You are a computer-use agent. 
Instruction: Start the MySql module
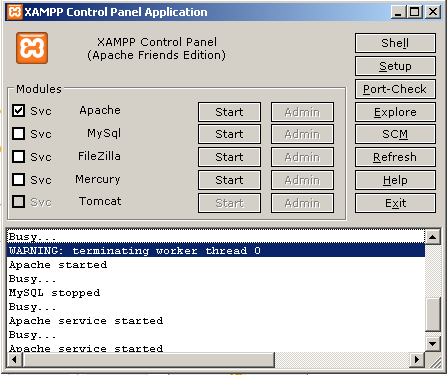tap(229, 134)
